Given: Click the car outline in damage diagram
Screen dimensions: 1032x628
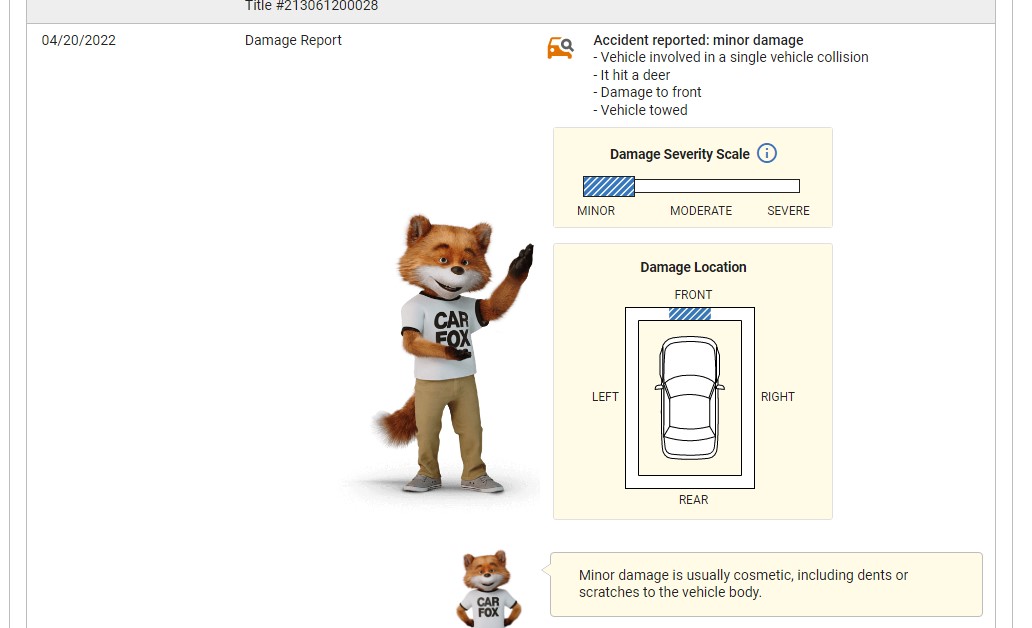Looking at the screenshot, I should [690, 397].
